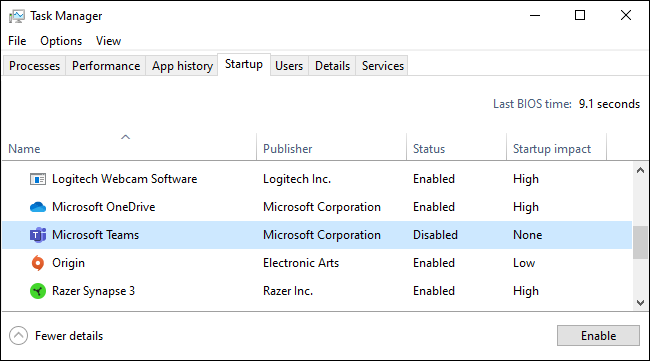The width and height of the screenshot is (650, 361).
Task: Click the Microsoft OneDrive cloud icon
Action: click(38, 207)
